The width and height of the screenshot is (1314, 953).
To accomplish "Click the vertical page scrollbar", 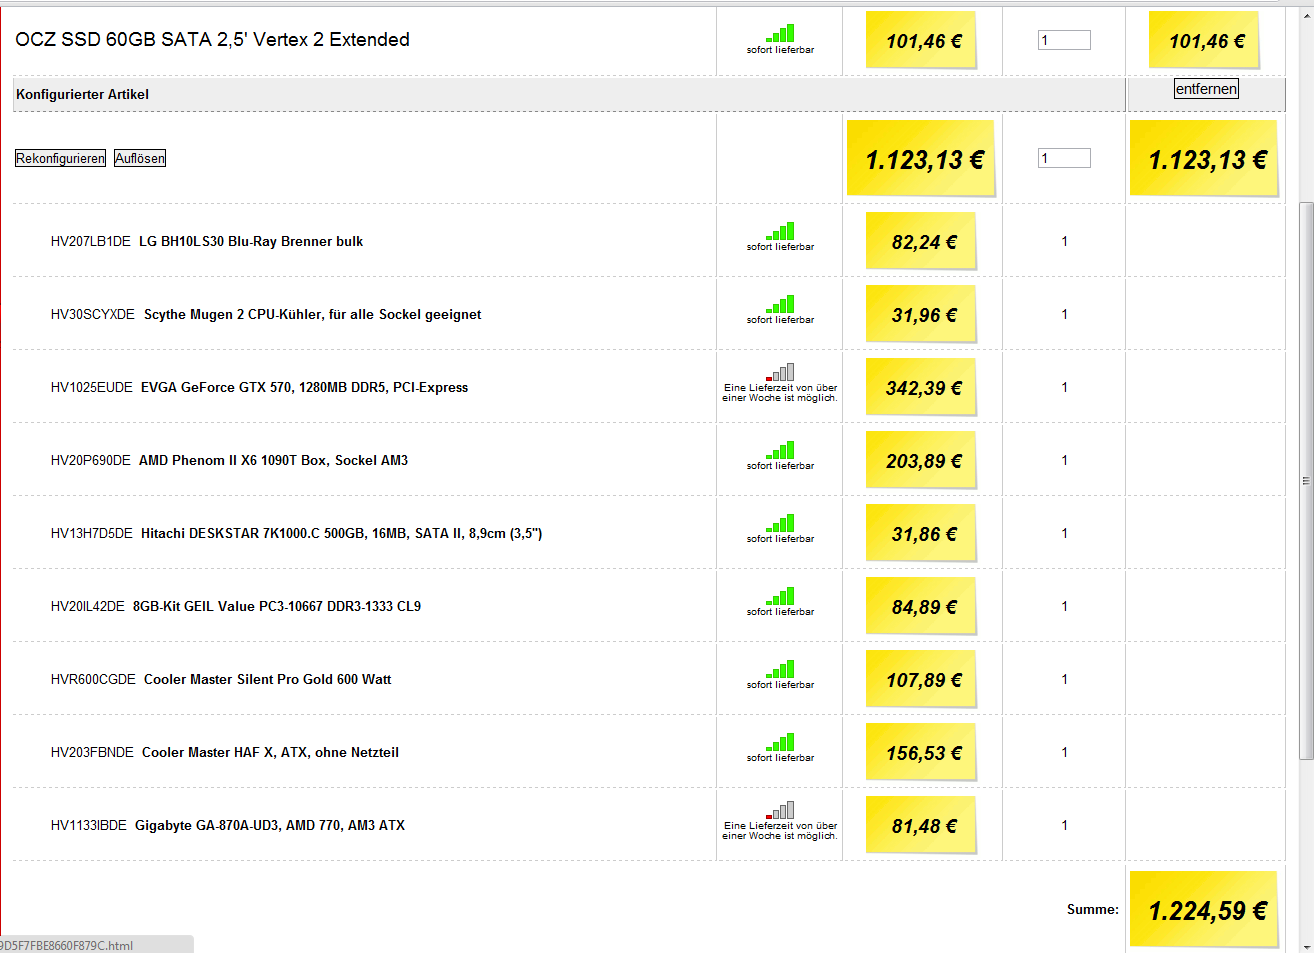I will (1306, 480).
